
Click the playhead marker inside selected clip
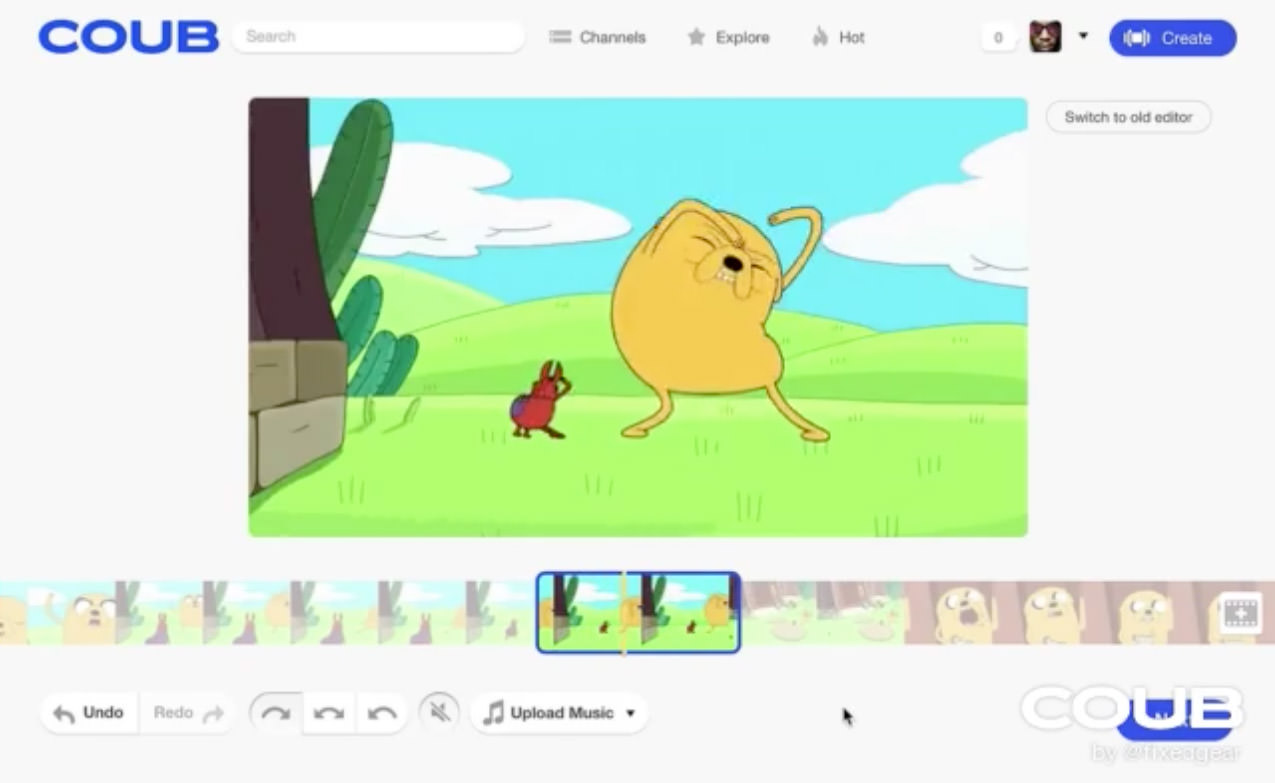tap(625, 612)
